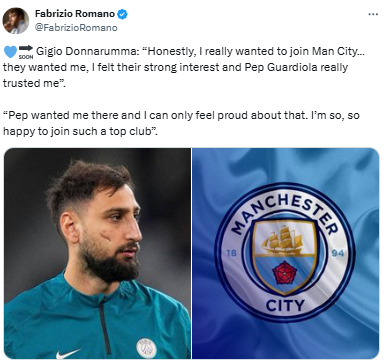Open the left photo of Donnarumma
The height and width of the screenshot is (364, 384).
(97, 253)
